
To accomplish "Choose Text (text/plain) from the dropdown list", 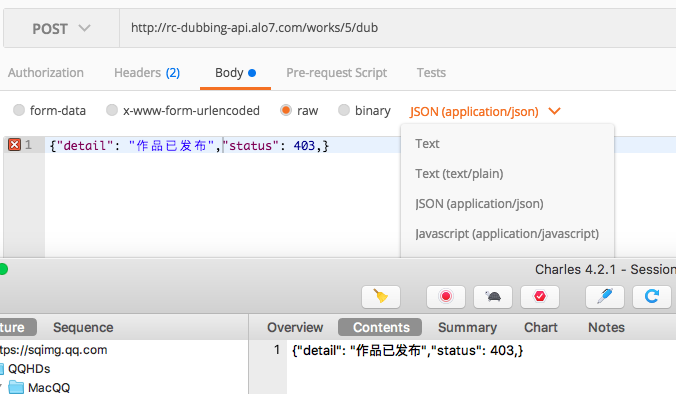I will (459, 174).
